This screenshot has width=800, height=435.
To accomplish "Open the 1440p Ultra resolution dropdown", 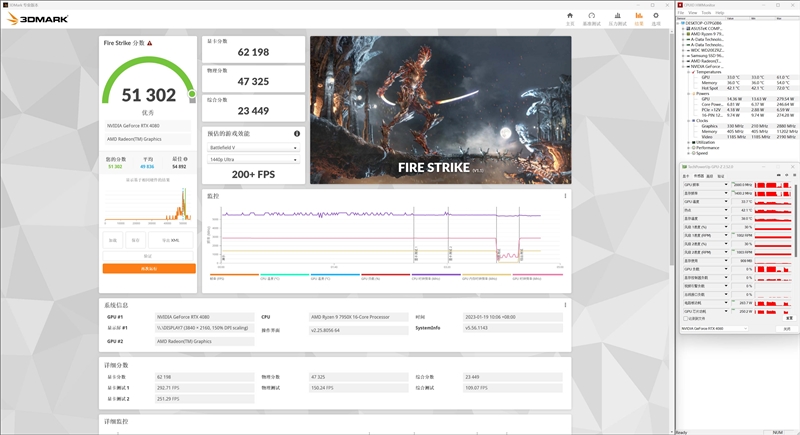I will (x=254, y=160).
